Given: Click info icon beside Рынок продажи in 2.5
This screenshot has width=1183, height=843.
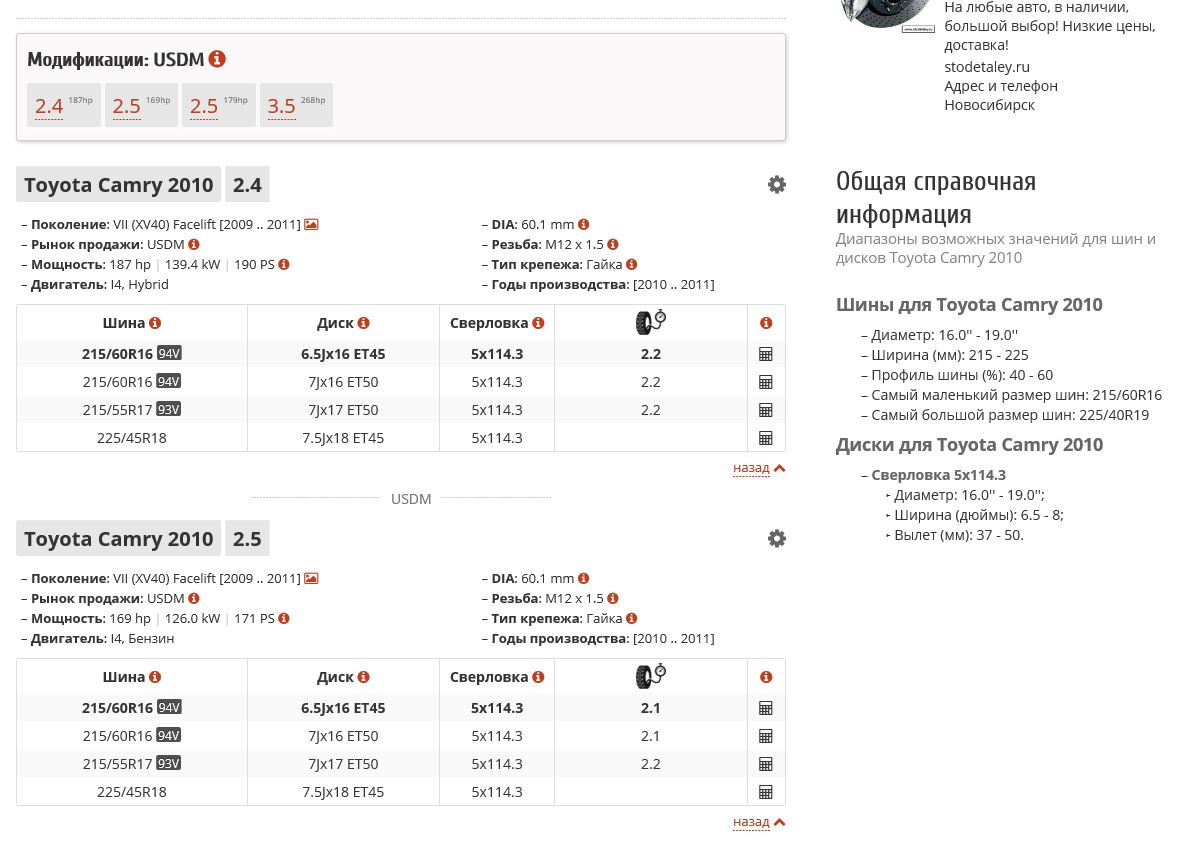Looking at the screenshot, I should tap(194, 598).
